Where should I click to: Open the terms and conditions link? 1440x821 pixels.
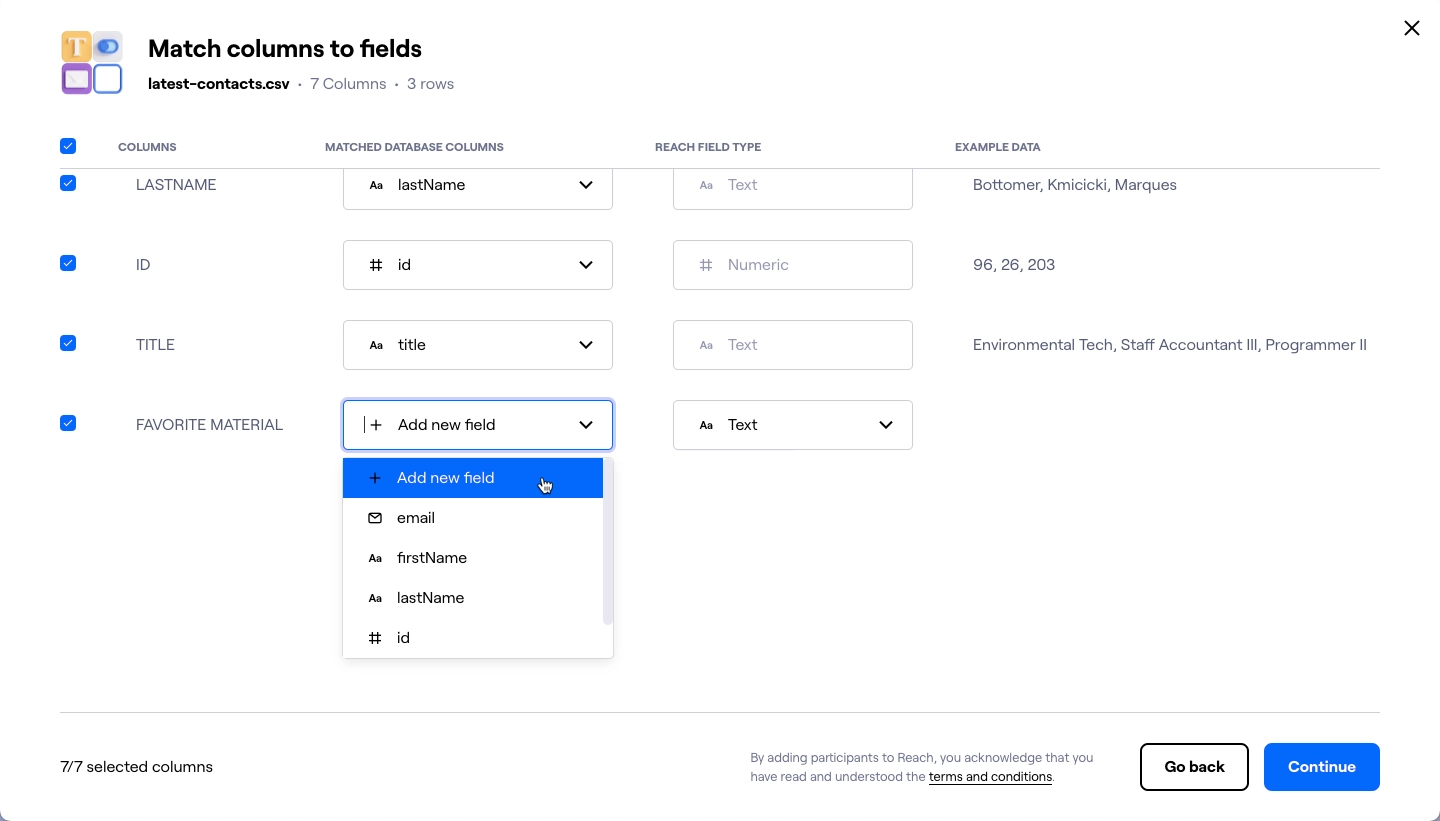(x=990, y=777)
